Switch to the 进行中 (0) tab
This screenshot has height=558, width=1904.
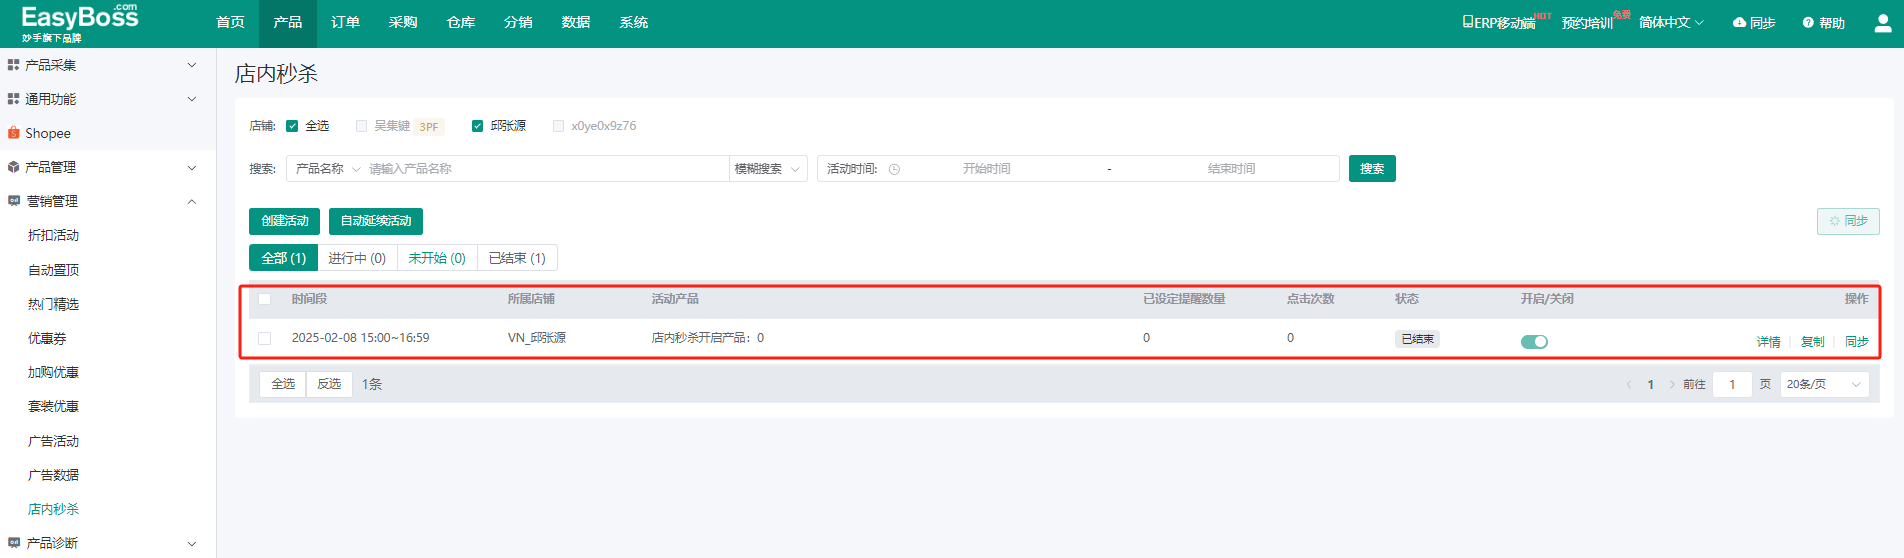tap(357, 258)
